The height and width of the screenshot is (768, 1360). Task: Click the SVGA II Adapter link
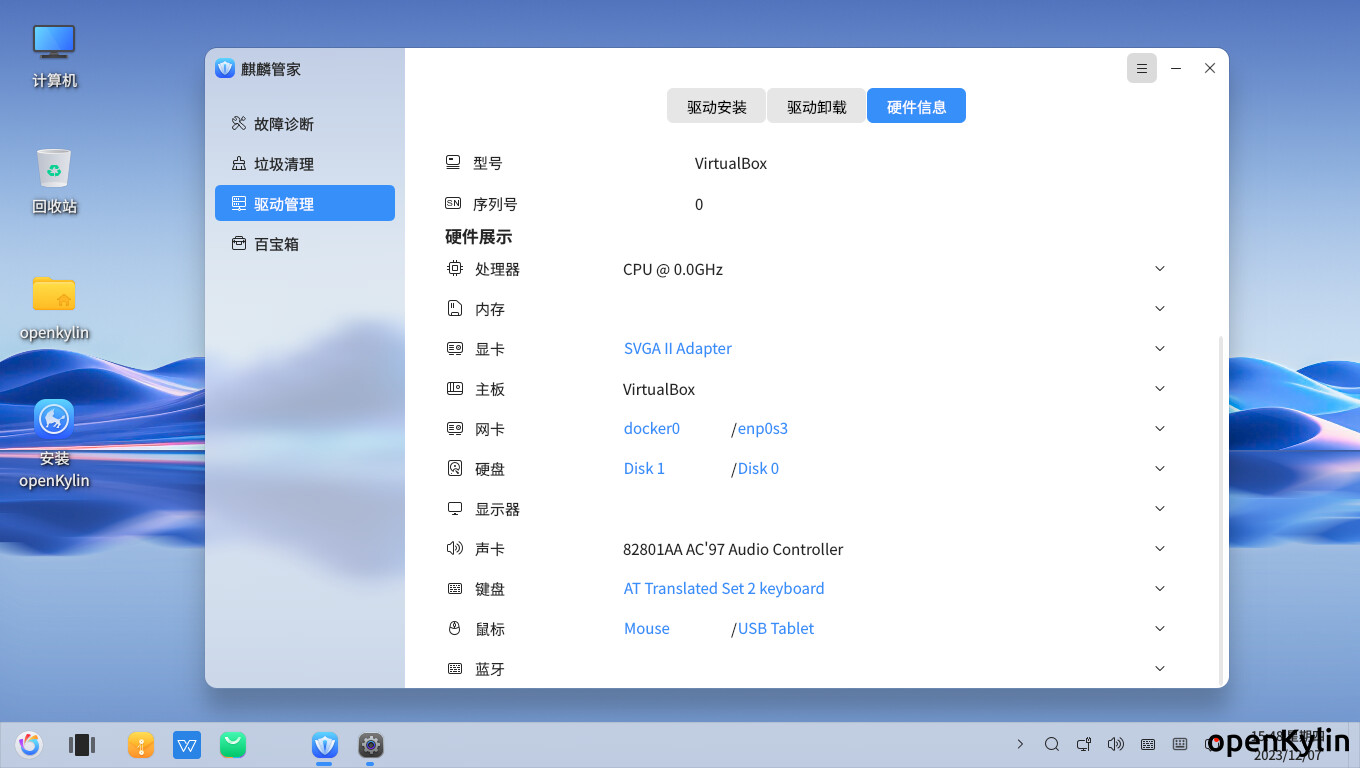click(677, 349)
